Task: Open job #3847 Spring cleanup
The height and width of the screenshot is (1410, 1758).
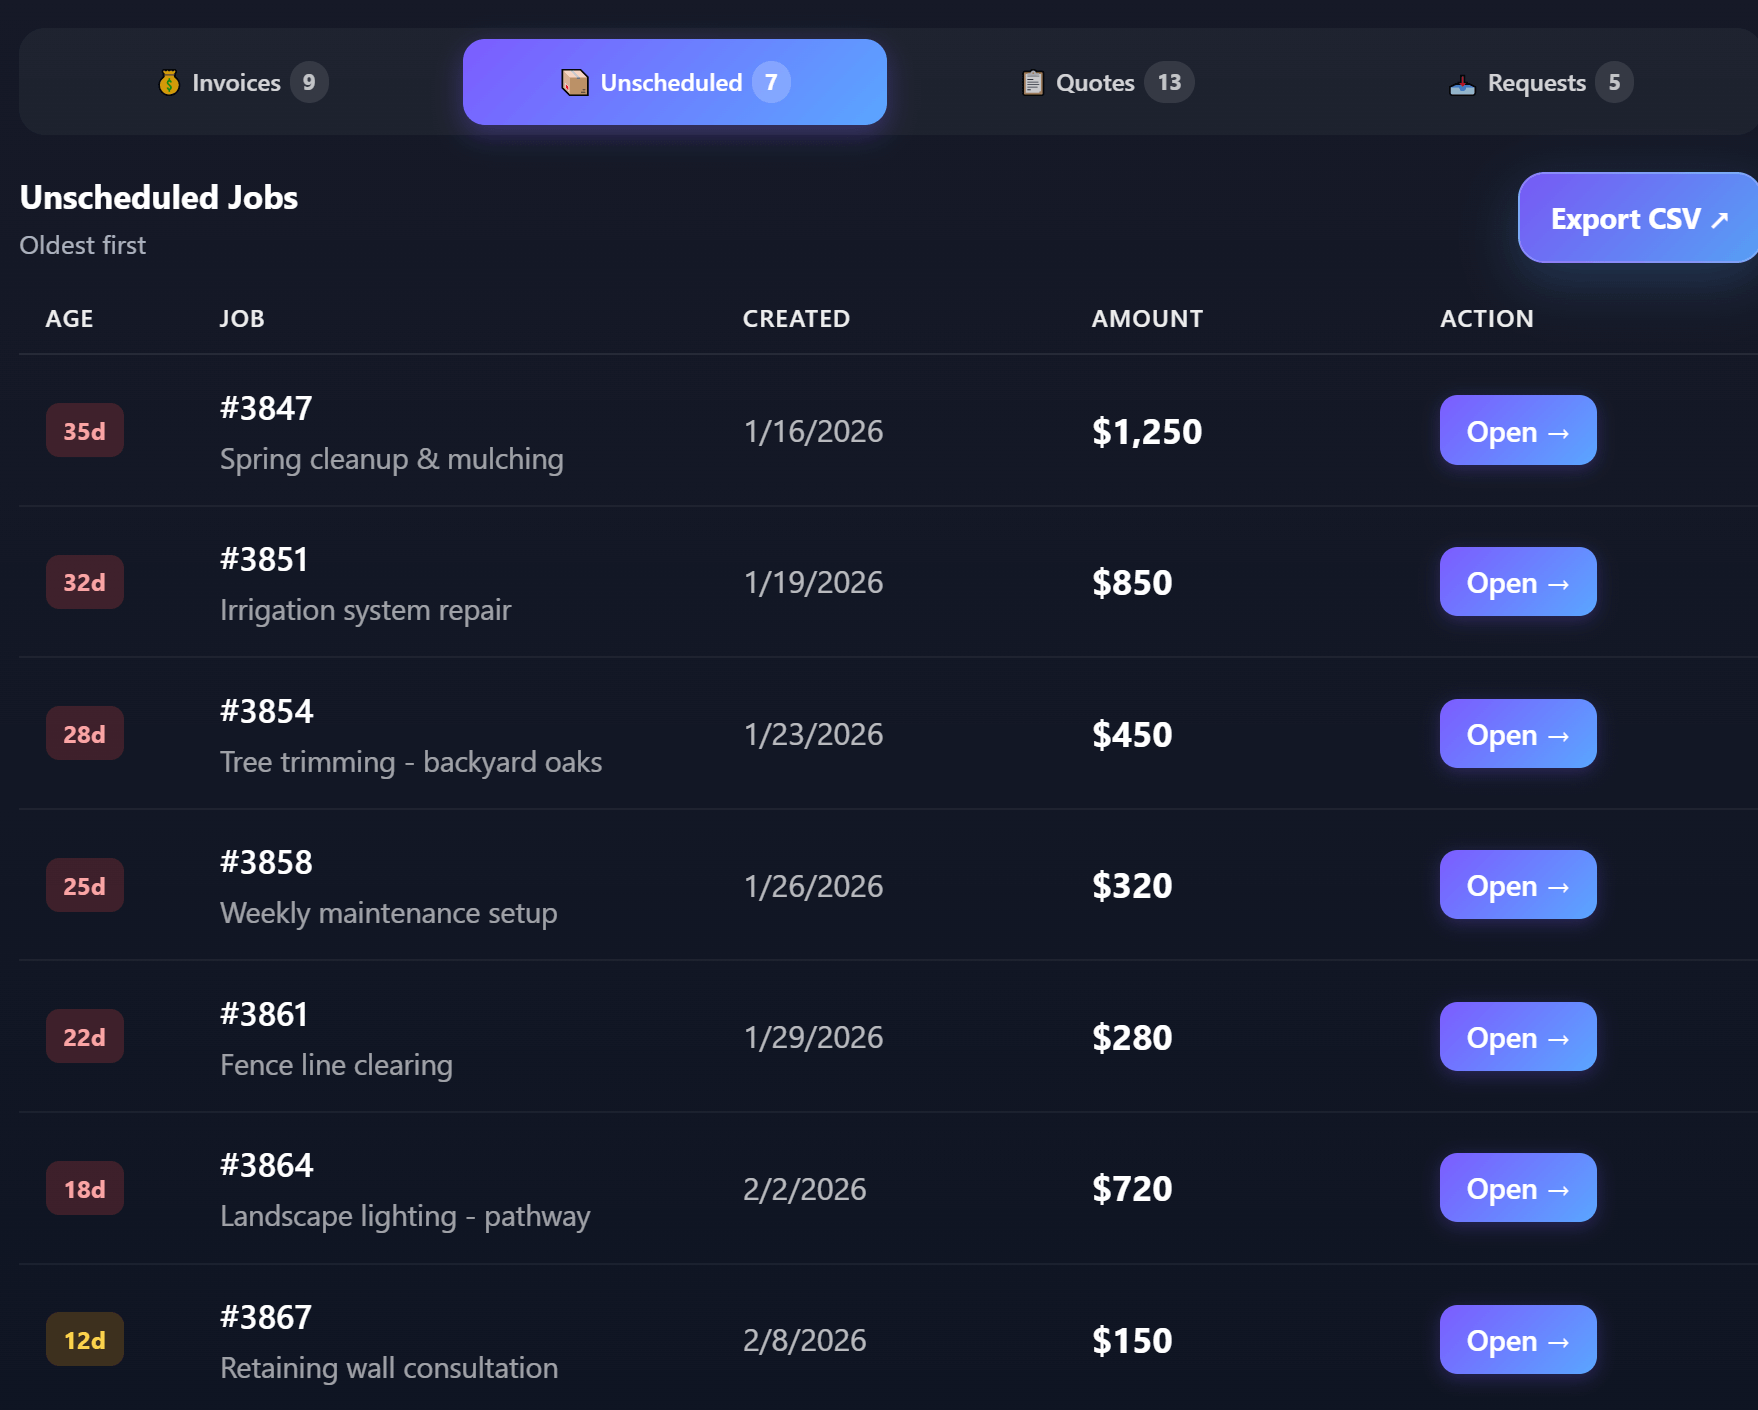Action: 1517,431
